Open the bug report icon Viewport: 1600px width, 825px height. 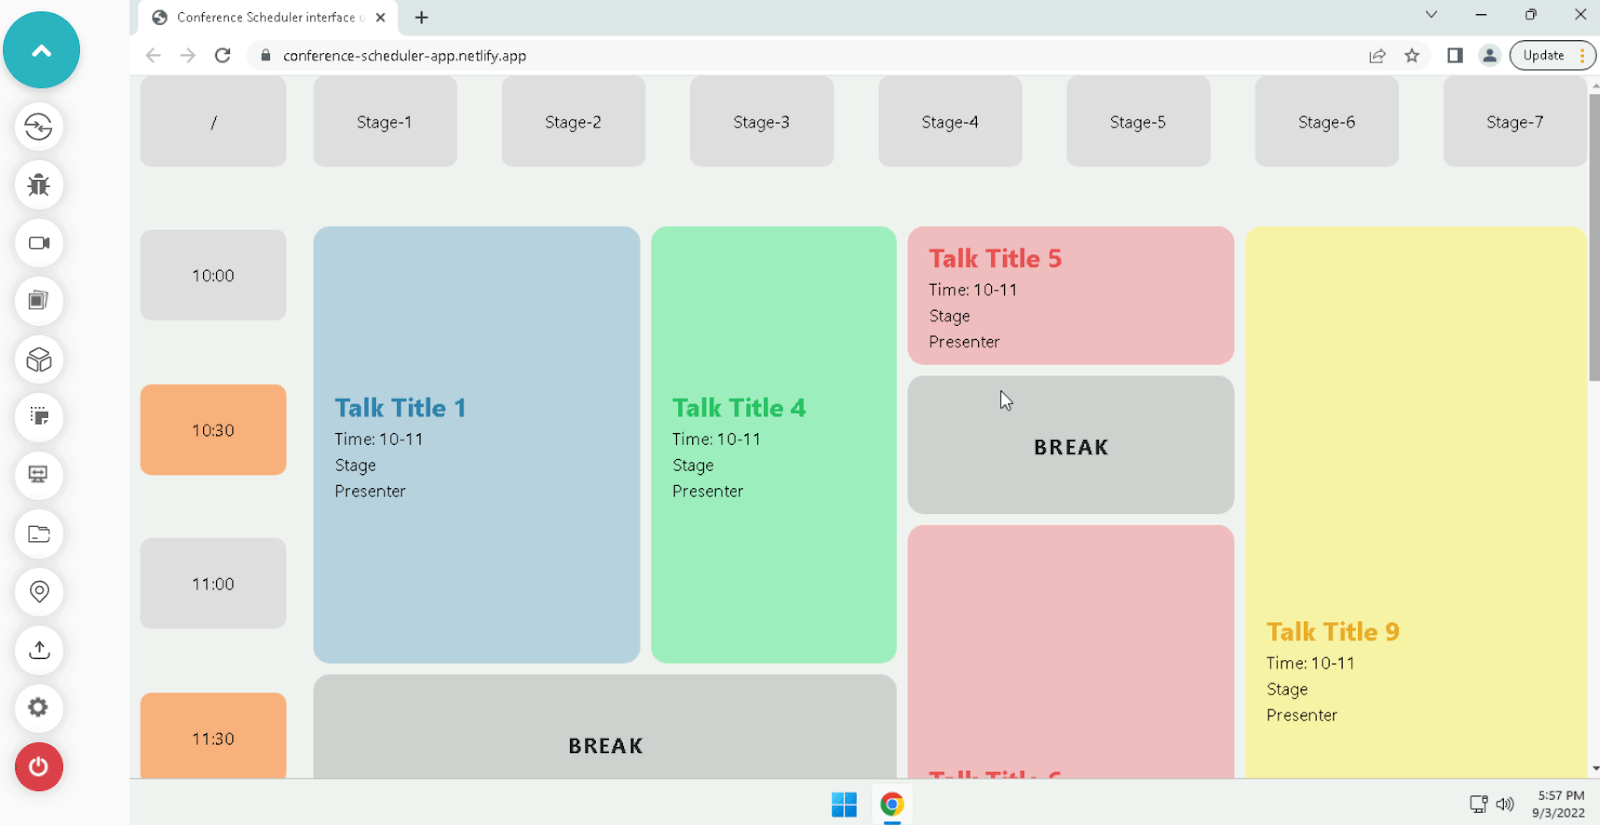tap(39, 185)
